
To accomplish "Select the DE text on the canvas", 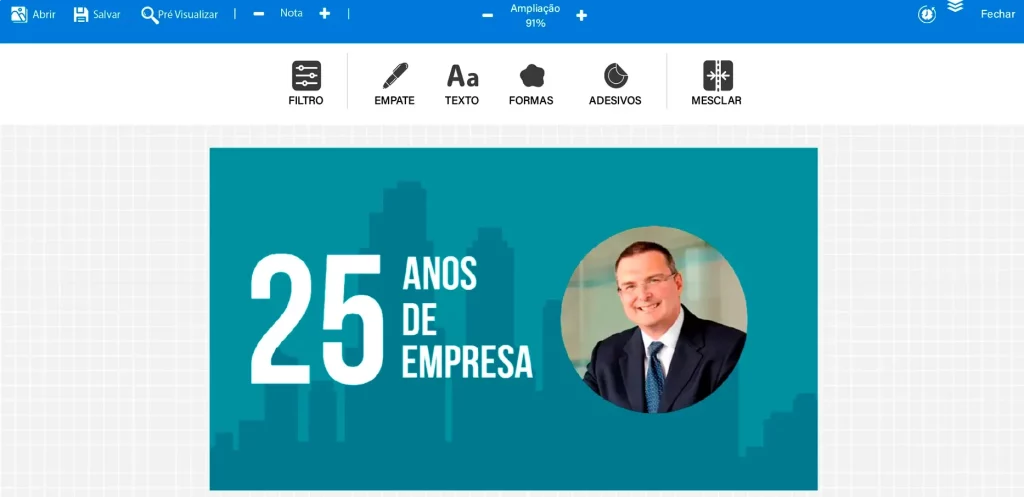I will tap(419, 319).
